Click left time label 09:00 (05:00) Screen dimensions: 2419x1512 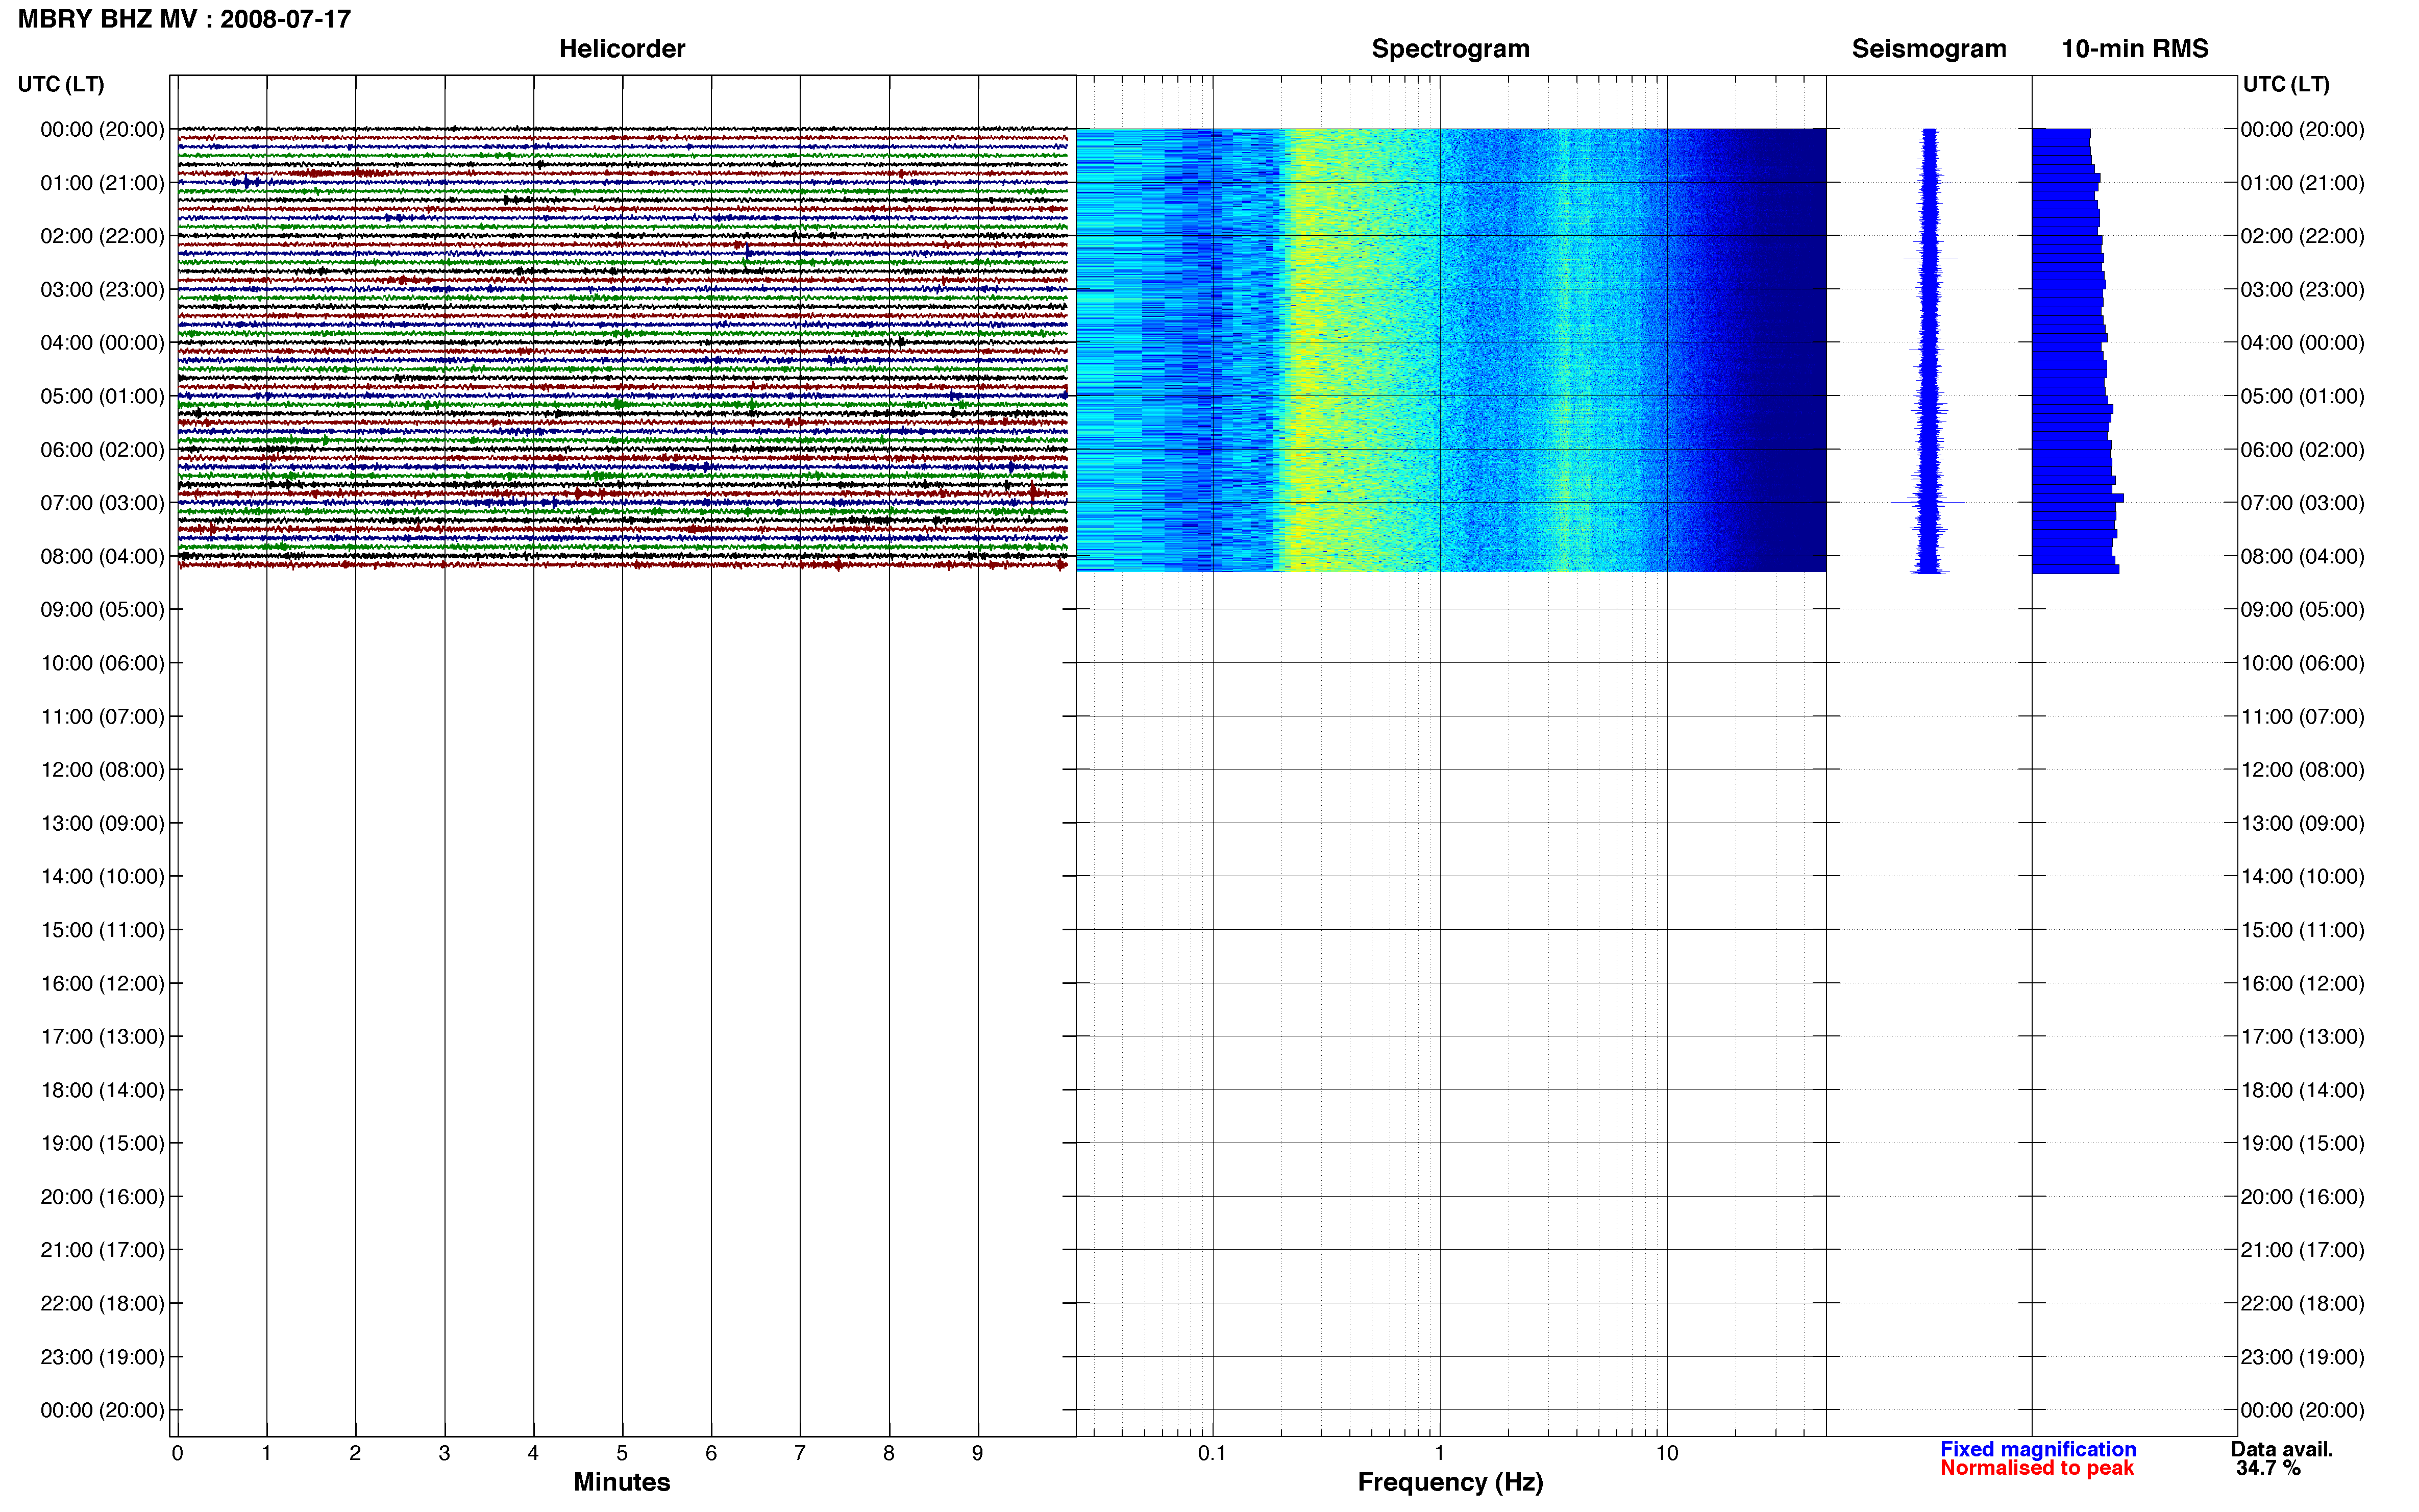[102, 609]
